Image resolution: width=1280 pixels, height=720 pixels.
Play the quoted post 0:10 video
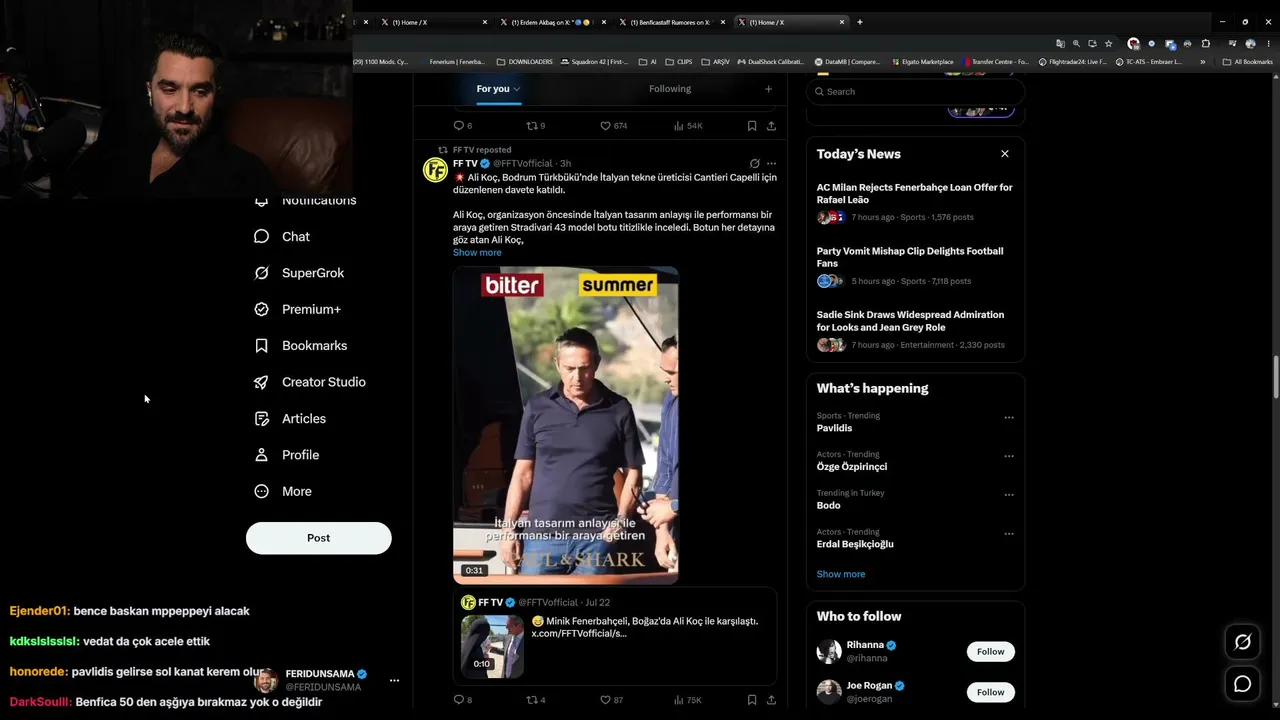[x=492, y=646]
